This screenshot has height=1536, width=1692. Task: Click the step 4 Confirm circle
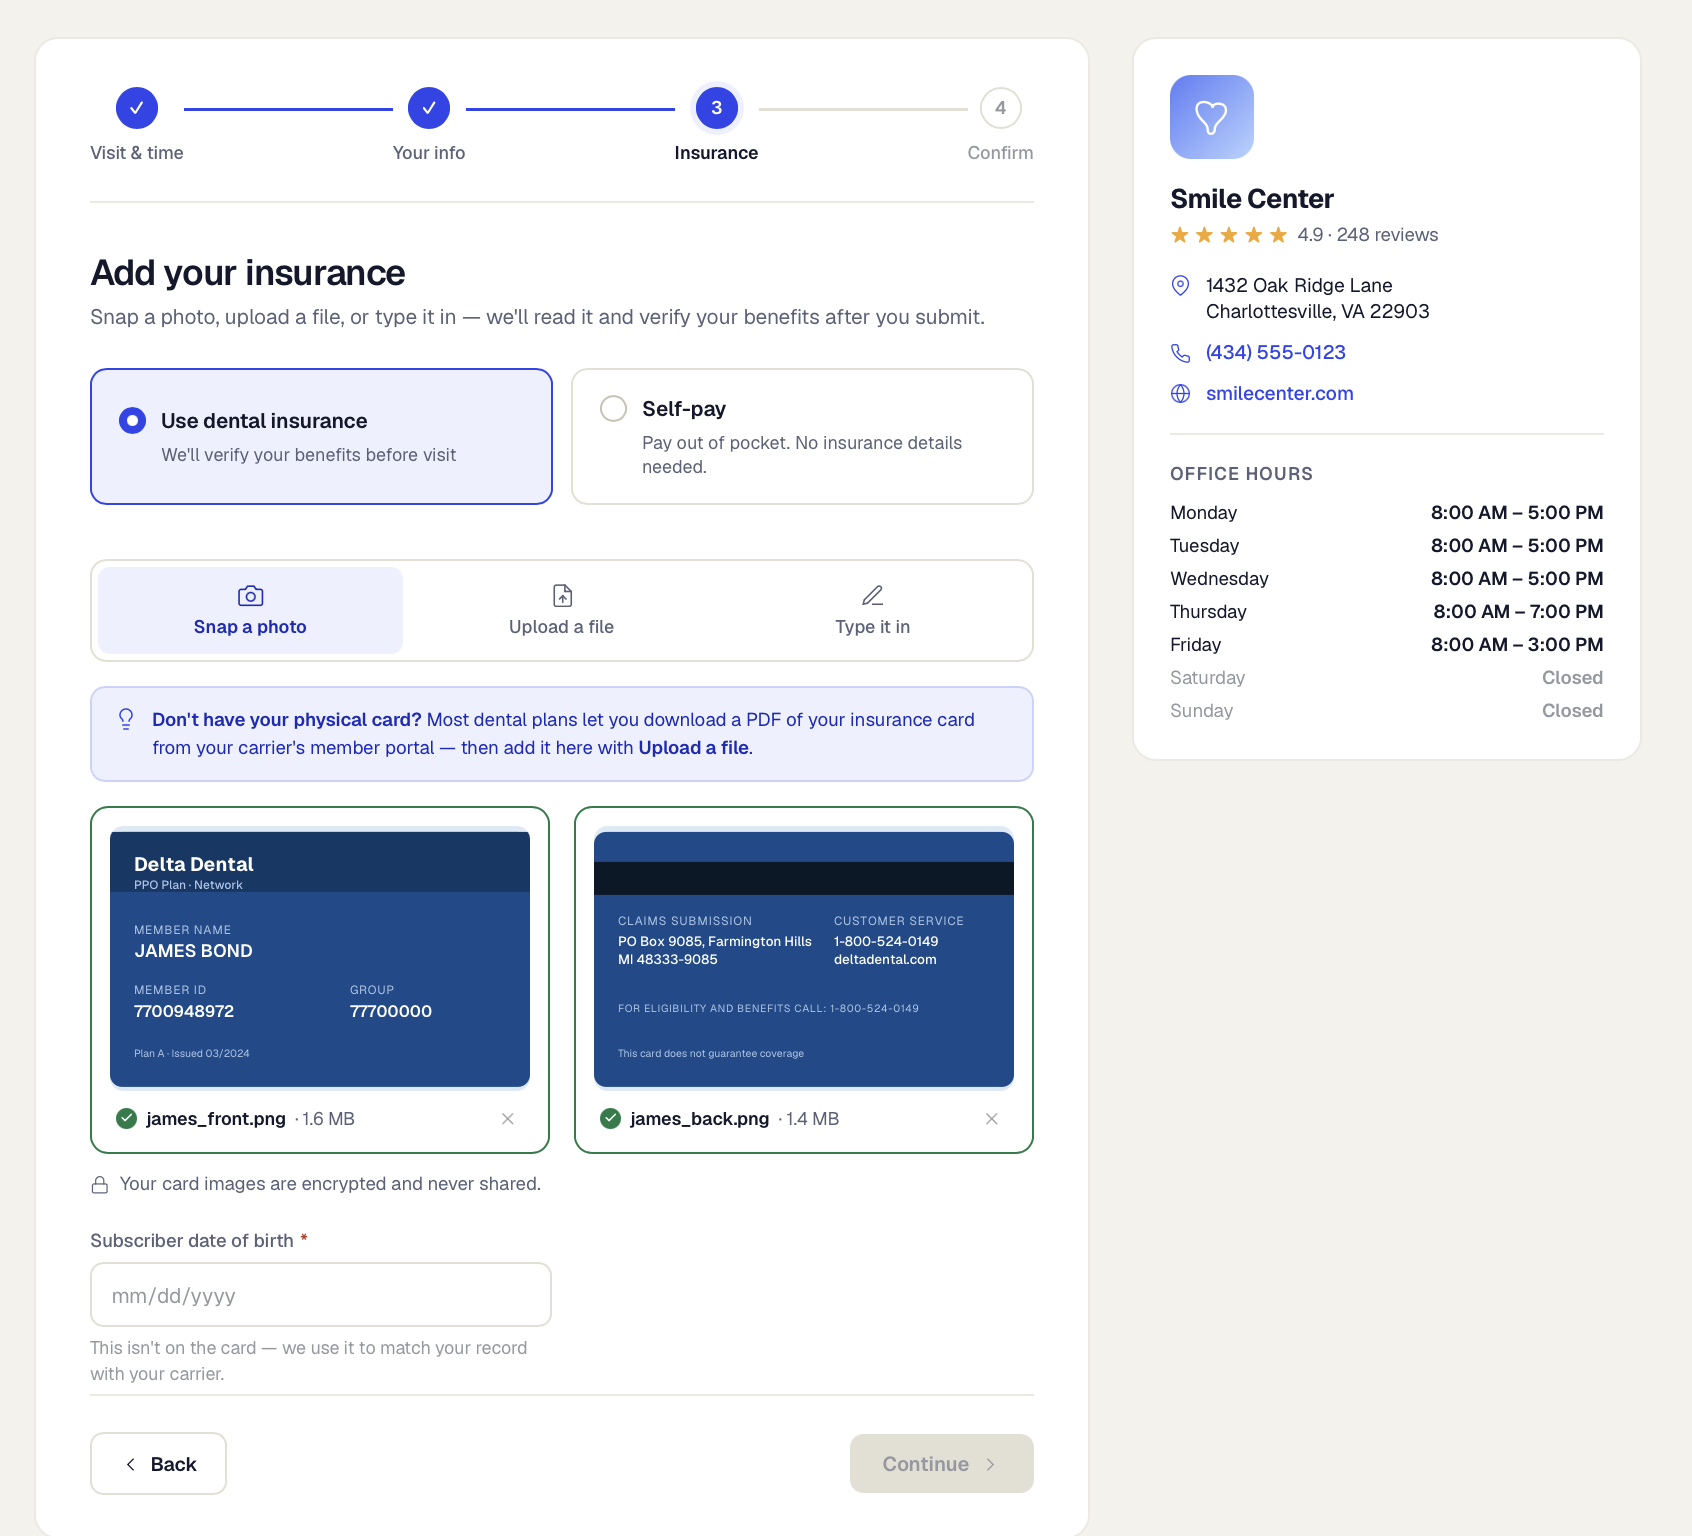1000,108
